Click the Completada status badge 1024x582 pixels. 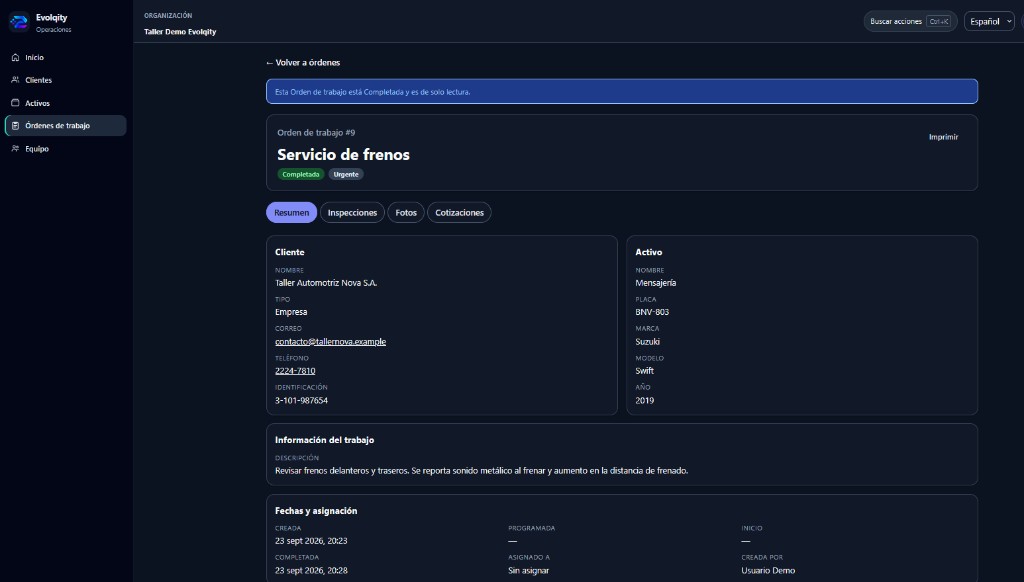[300, 174]
